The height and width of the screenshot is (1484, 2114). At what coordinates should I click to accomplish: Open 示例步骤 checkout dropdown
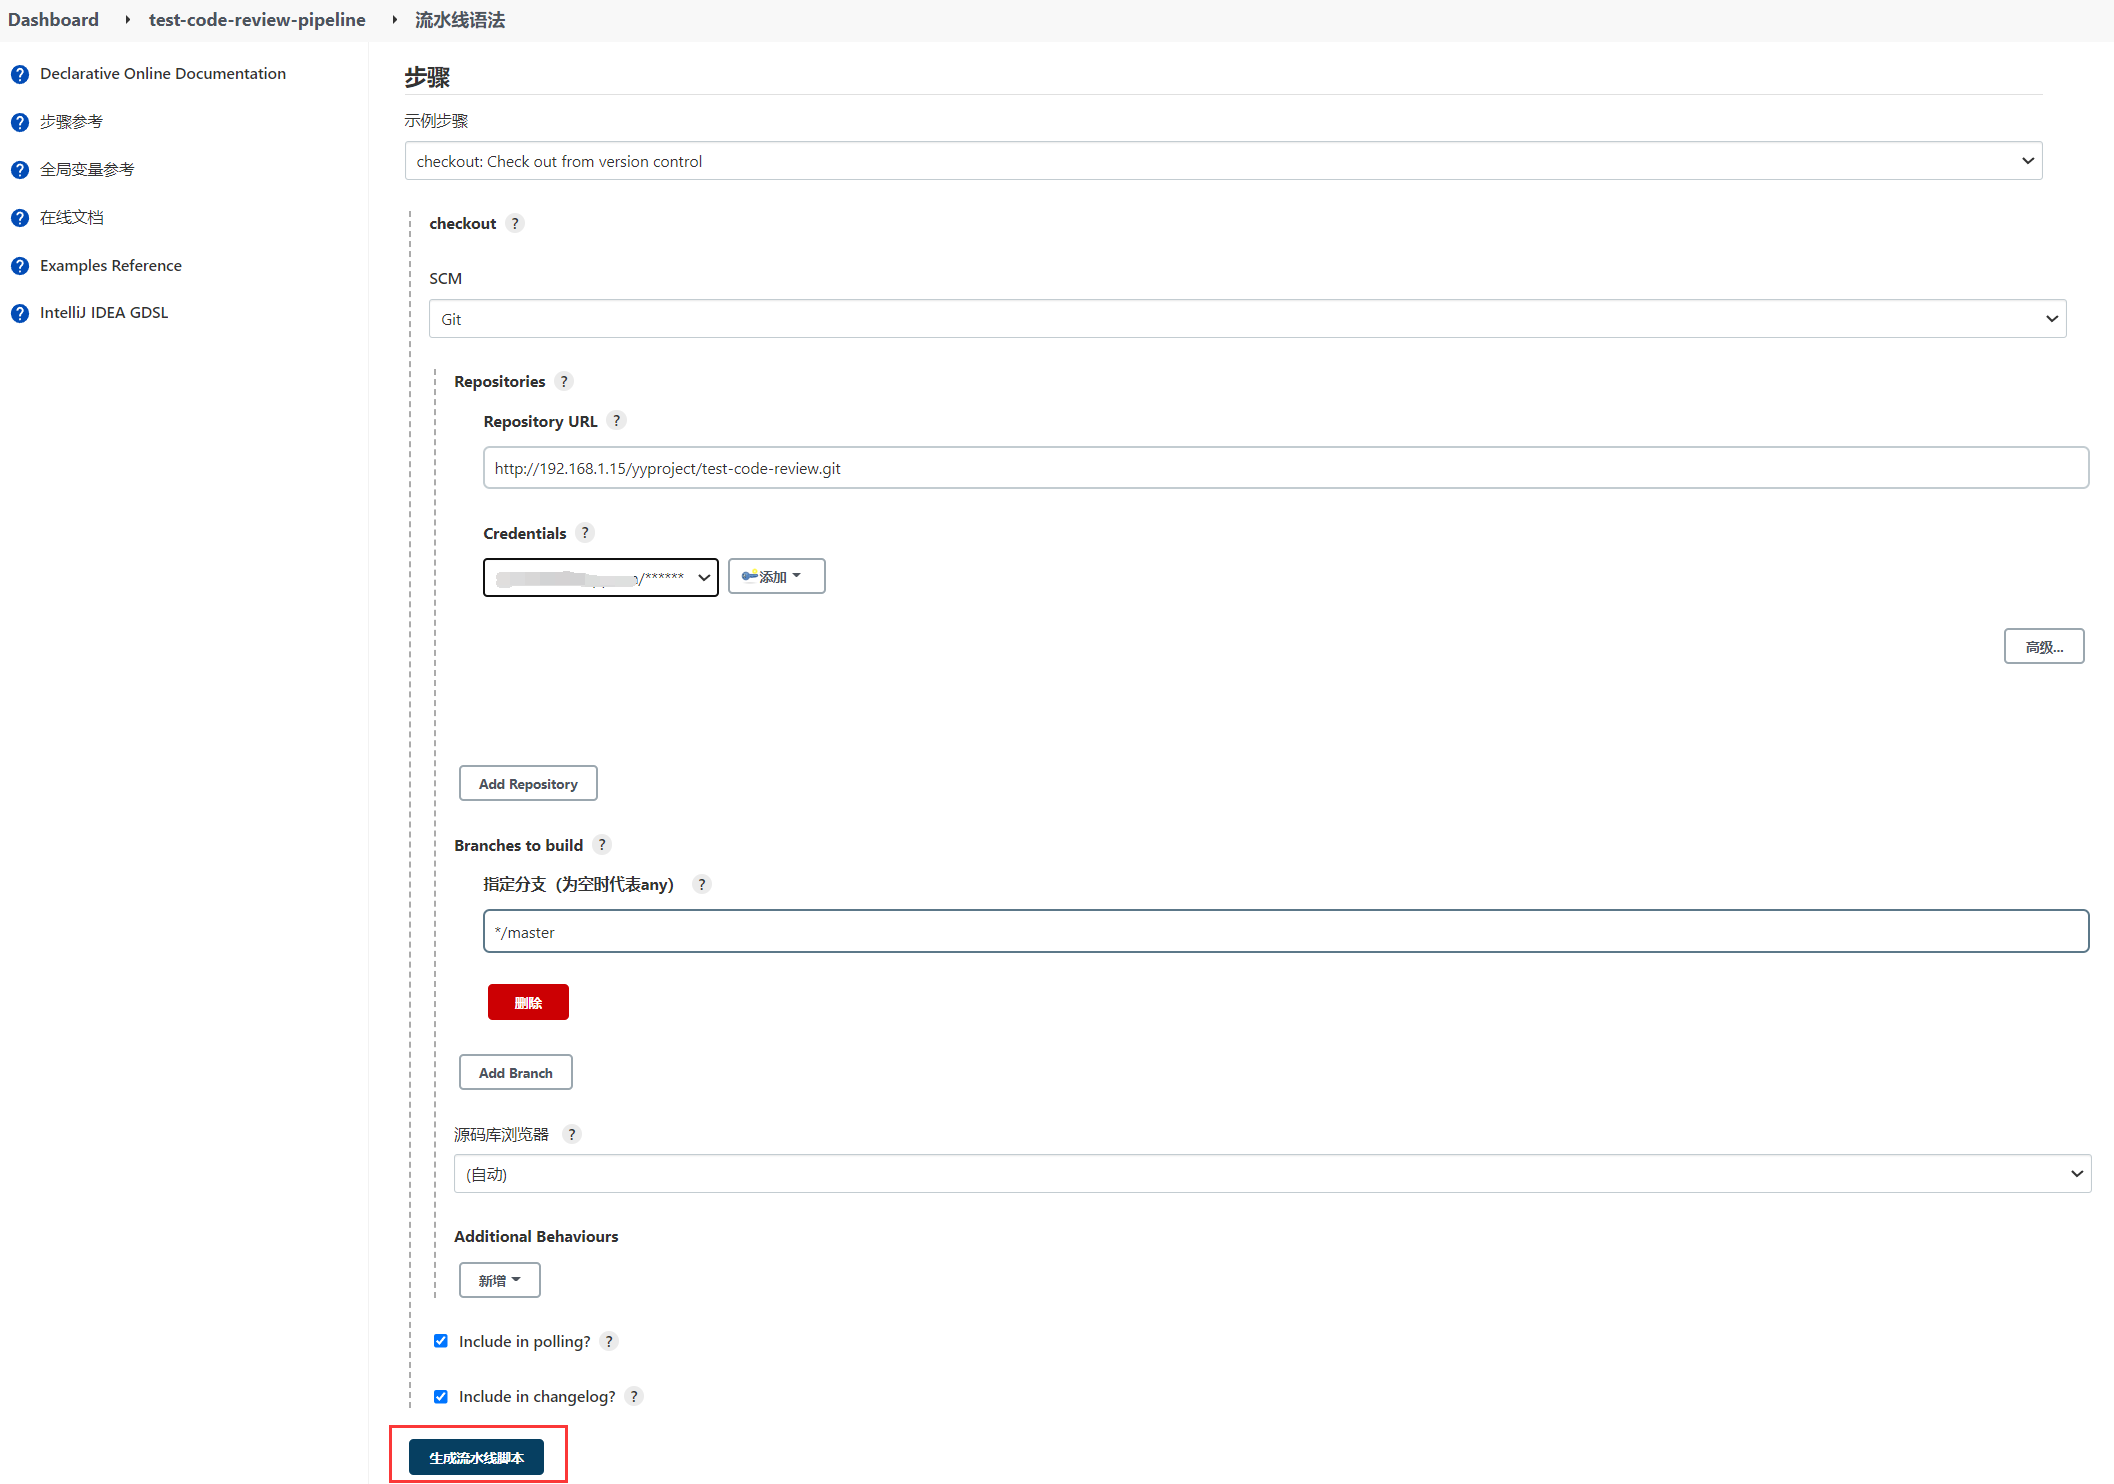1223,161
